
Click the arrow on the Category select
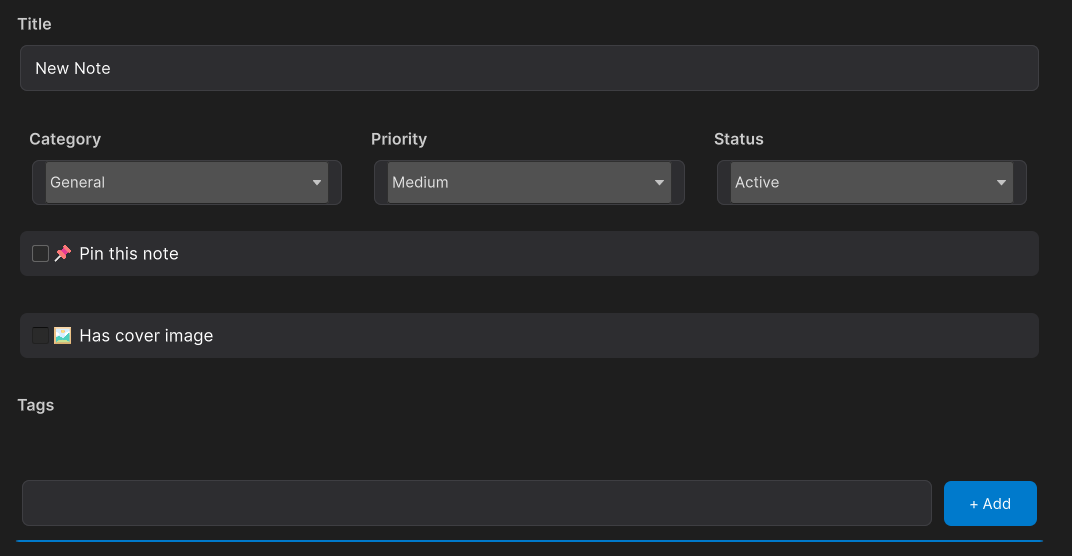(317, 183)
